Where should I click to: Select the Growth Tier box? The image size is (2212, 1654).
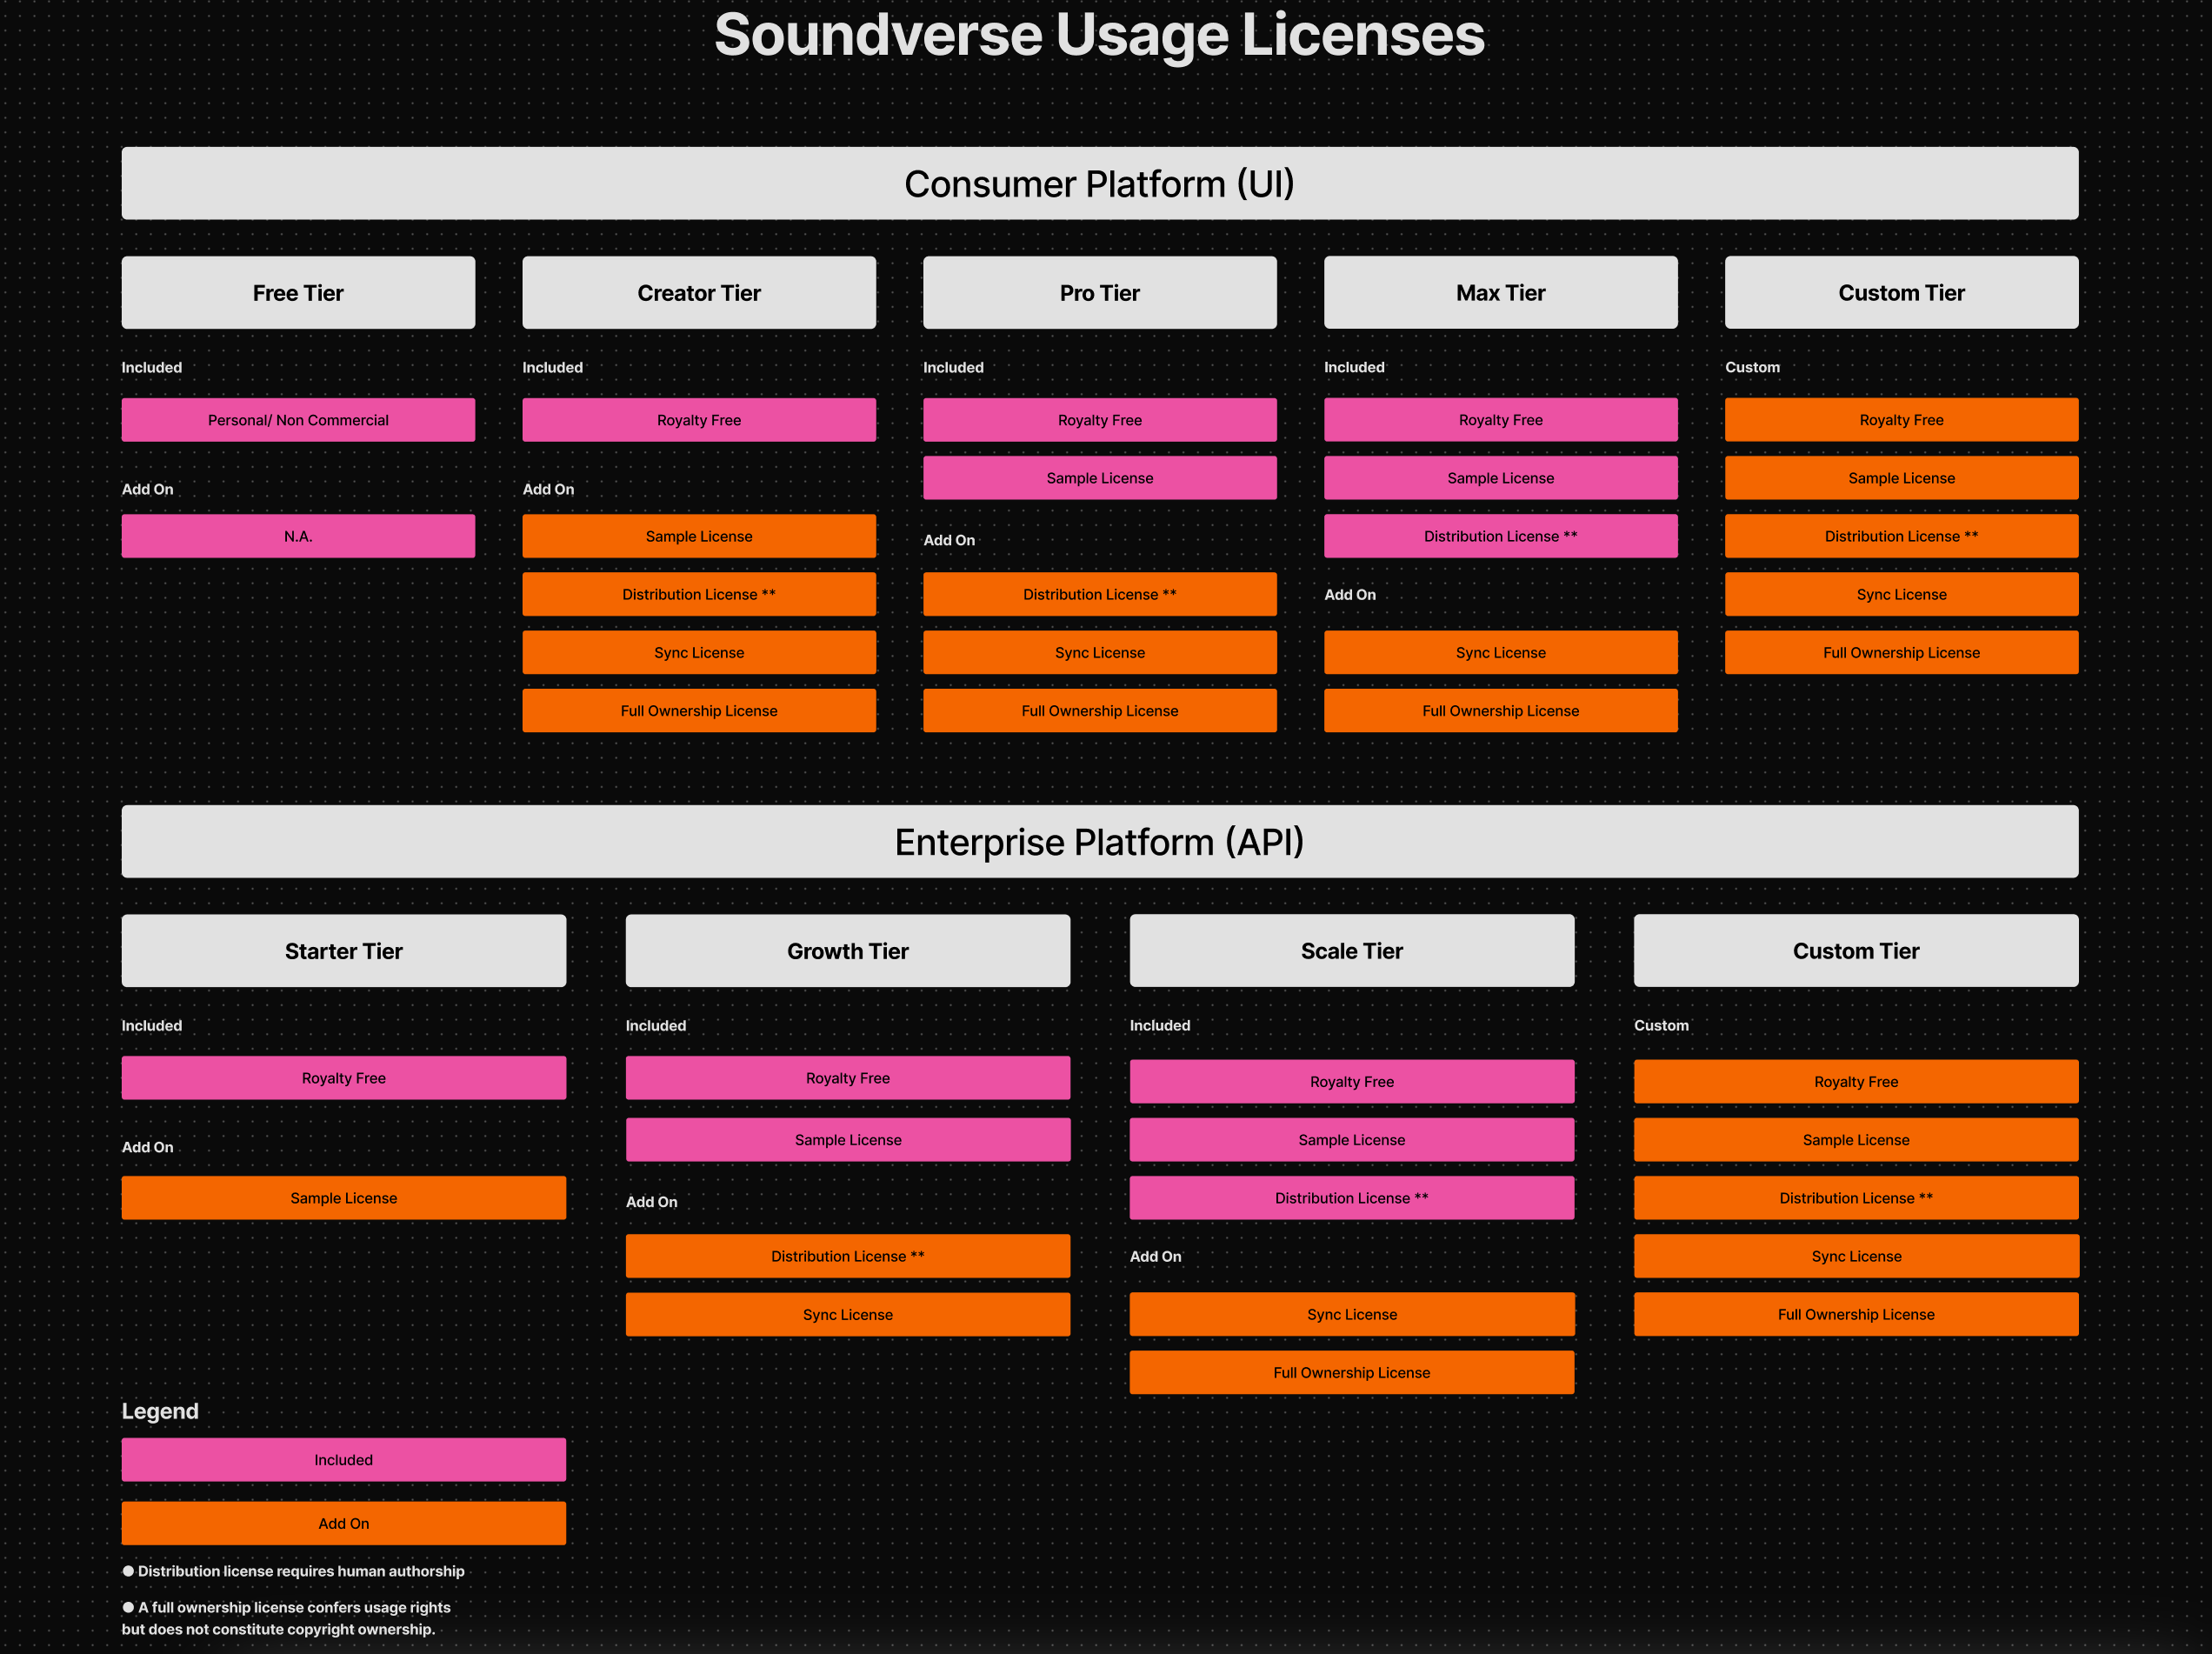(x=847, y=951)
